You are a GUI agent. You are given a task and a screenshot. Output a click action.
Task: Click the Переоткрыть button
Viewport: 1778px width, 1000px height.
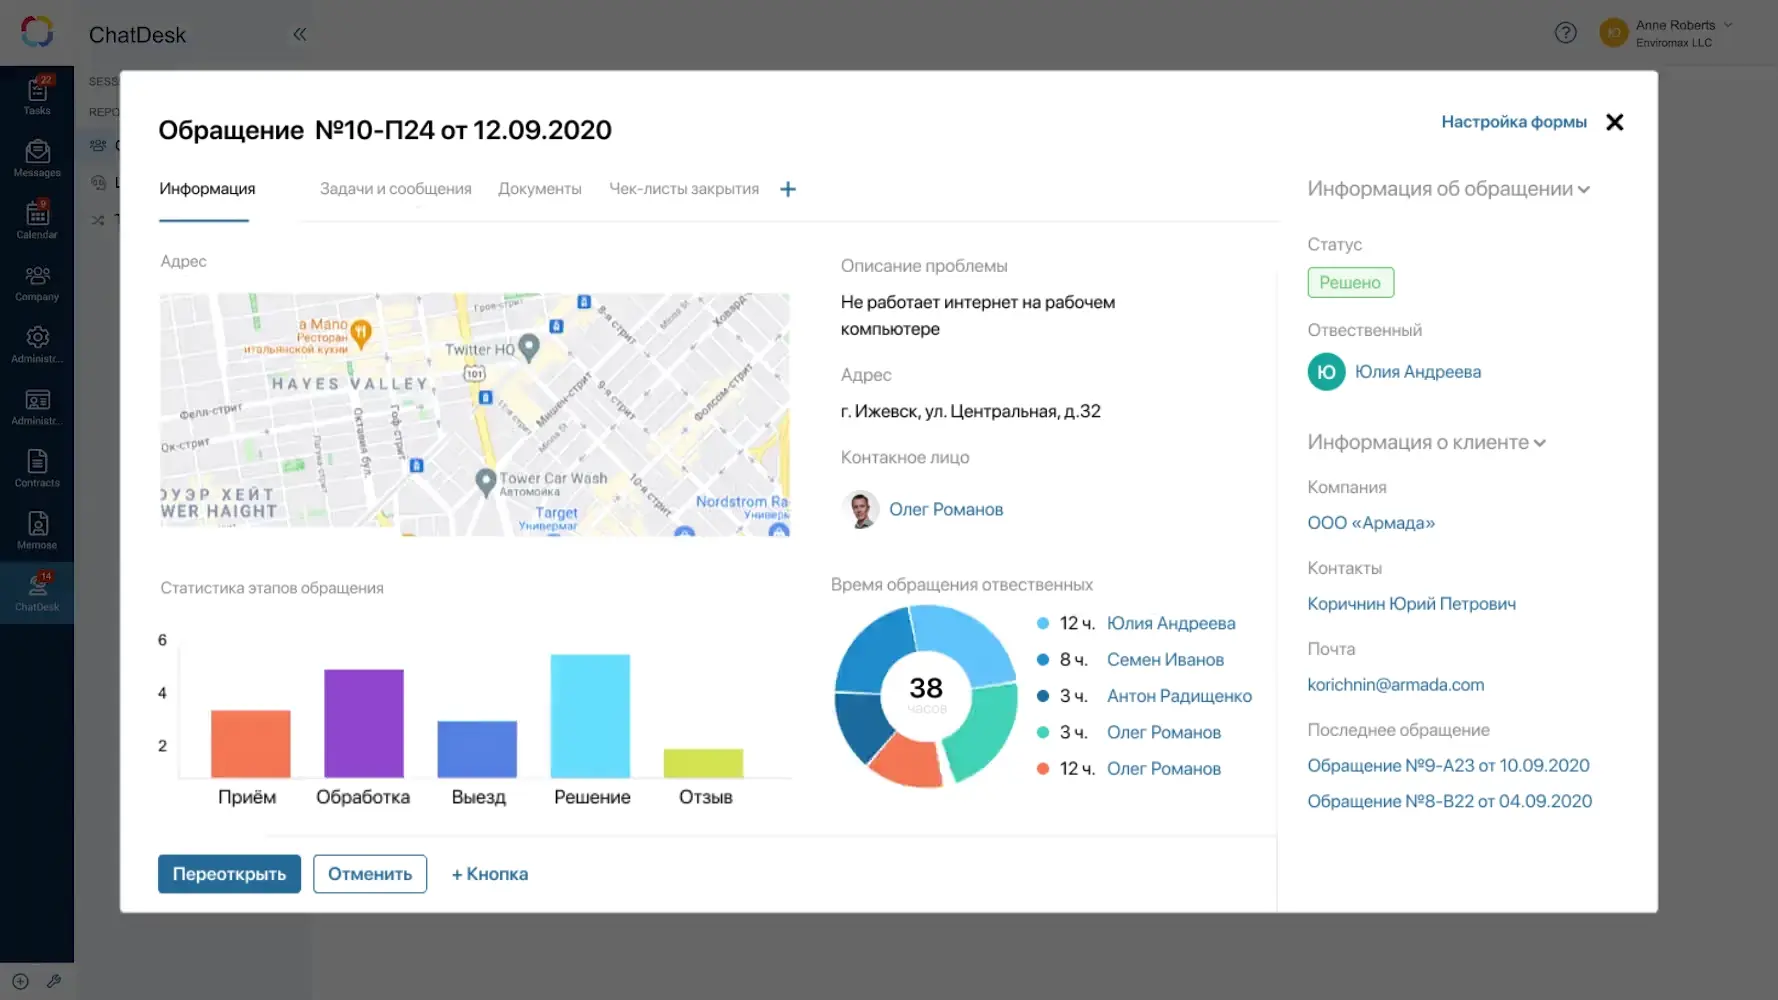click(x=229, y=874)
